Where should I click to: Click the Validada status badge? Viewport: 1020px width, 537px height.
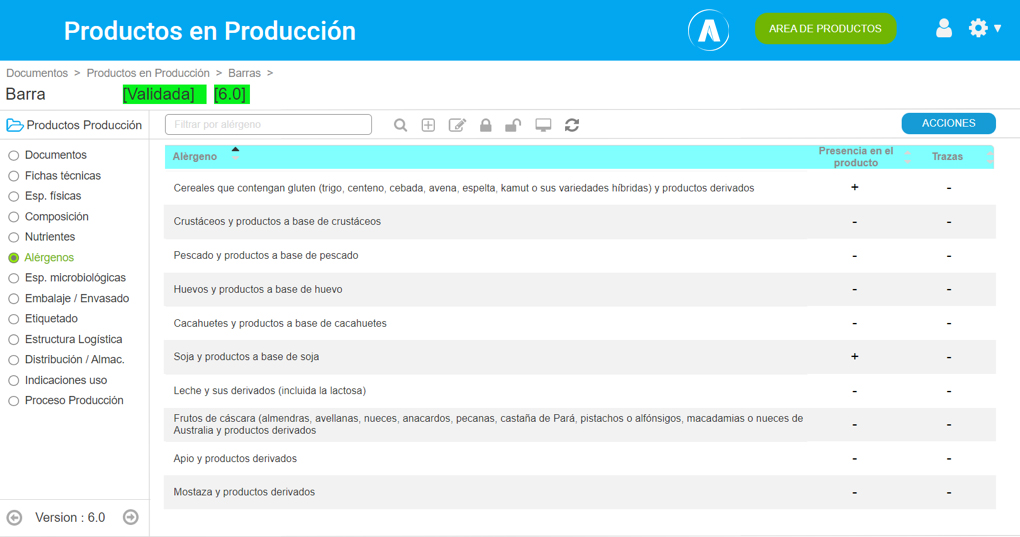pos(164,94)
